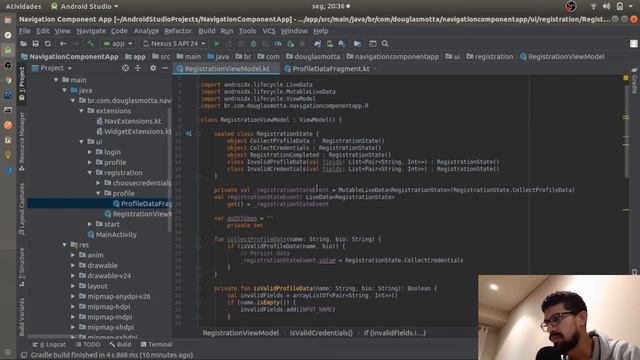Toggle the 1: Project tool window
The width and height of the screenshot is (640, 360).
point(22,84)
